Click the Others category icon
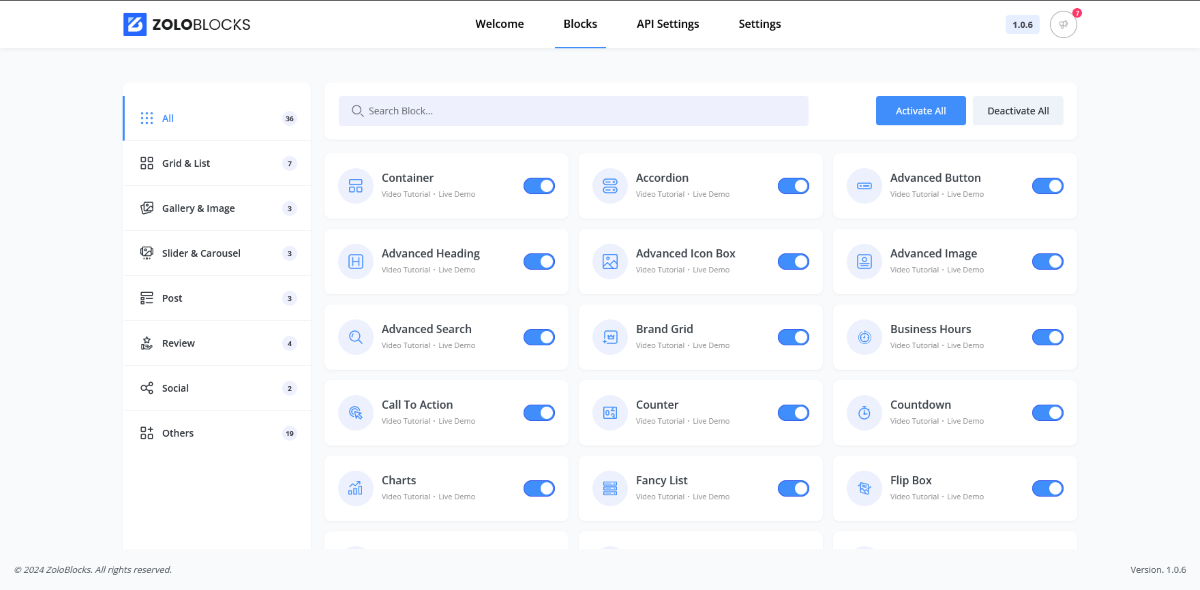Viewport: 1200px width, 590px height. tap(146, 433)
